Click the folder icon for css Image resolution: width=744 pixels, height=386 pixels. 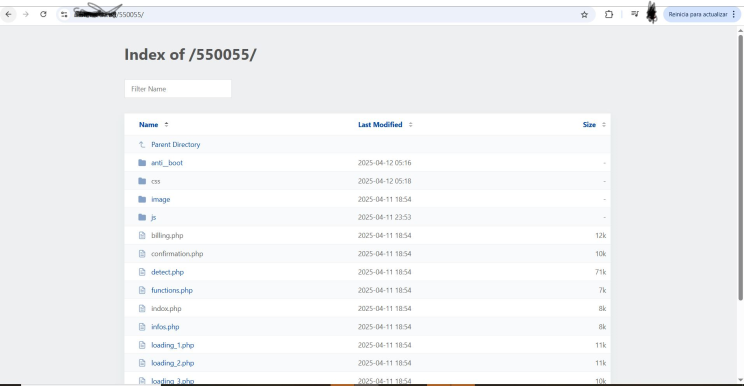click(142, 181)
